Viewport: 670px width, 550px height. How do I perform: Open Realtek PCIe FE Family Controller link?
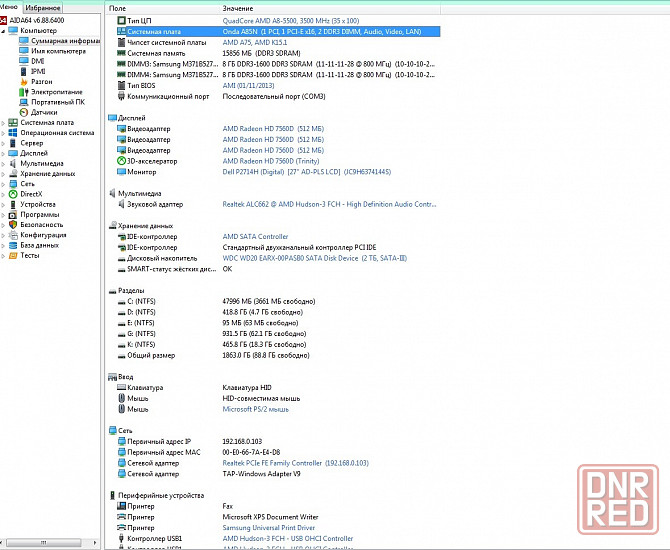pyautogui.click(x=295, y=463)
